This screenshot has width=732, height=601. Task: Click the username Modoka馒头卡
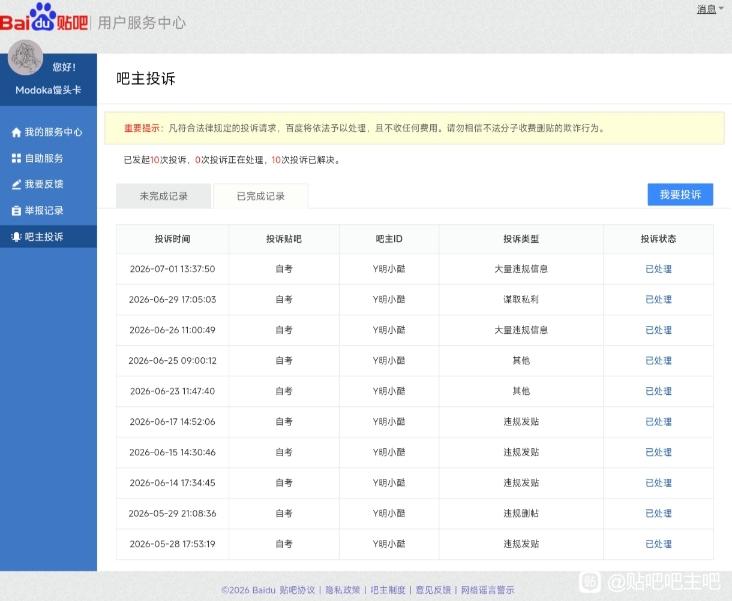pyautogui.click(x=48, y=90)
